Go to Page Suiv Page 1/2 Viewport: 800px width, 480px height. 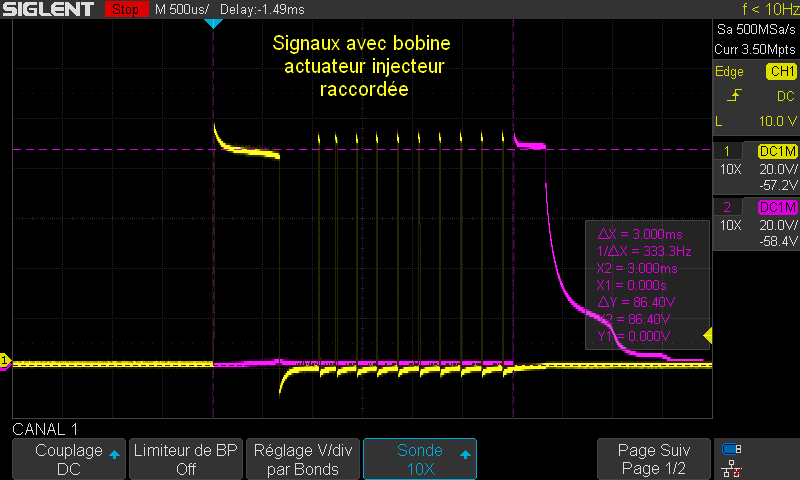[x=654, y=460]
